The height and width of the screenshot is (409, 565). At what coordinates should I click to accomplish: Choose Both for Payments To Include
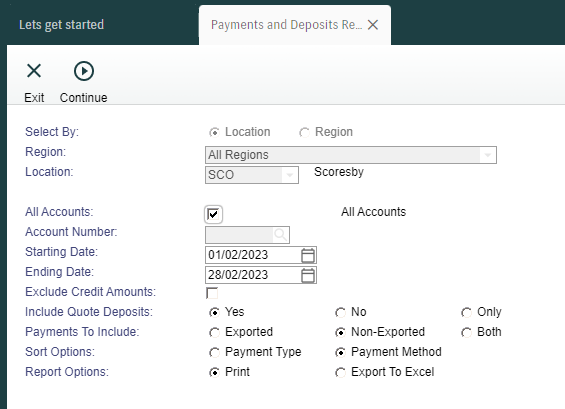pyautogui.click(x=466, y=332)
